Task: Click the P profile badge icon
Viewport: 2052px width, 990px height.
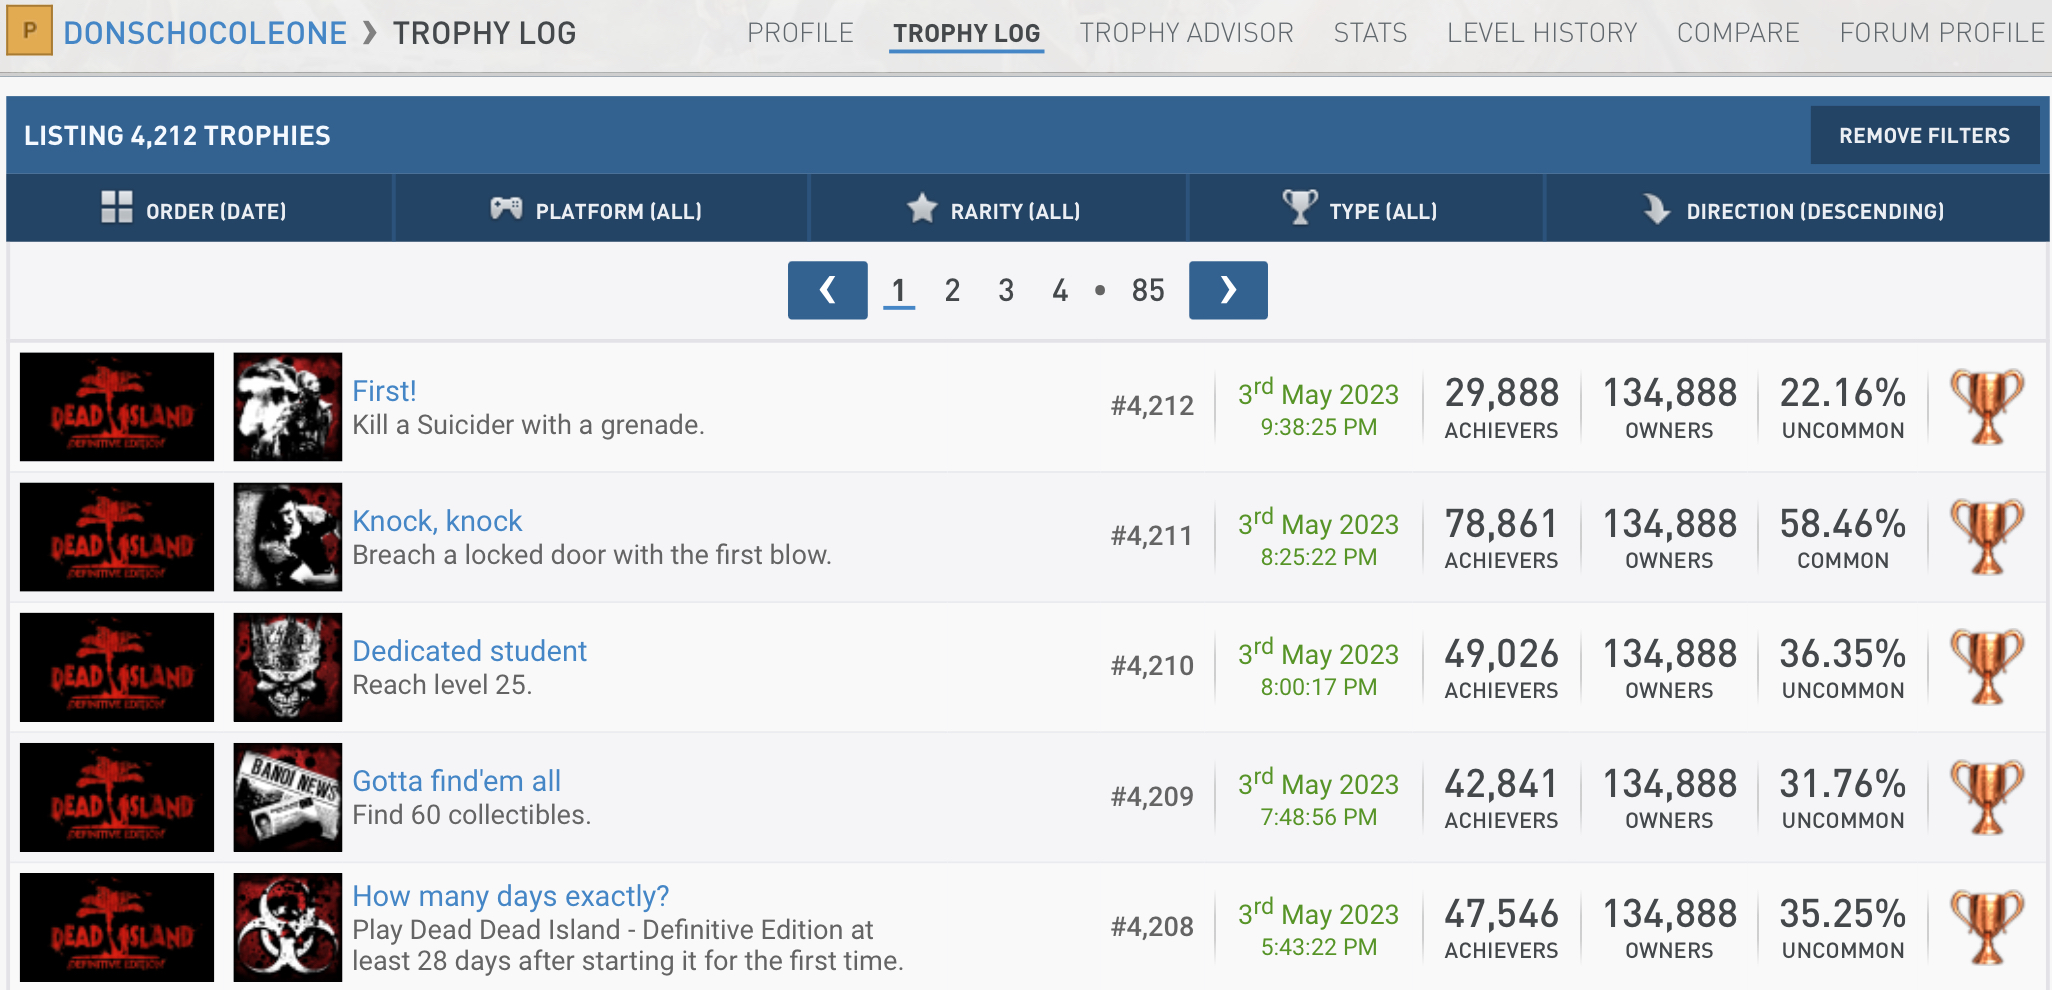Action: (x=30, y=31)
